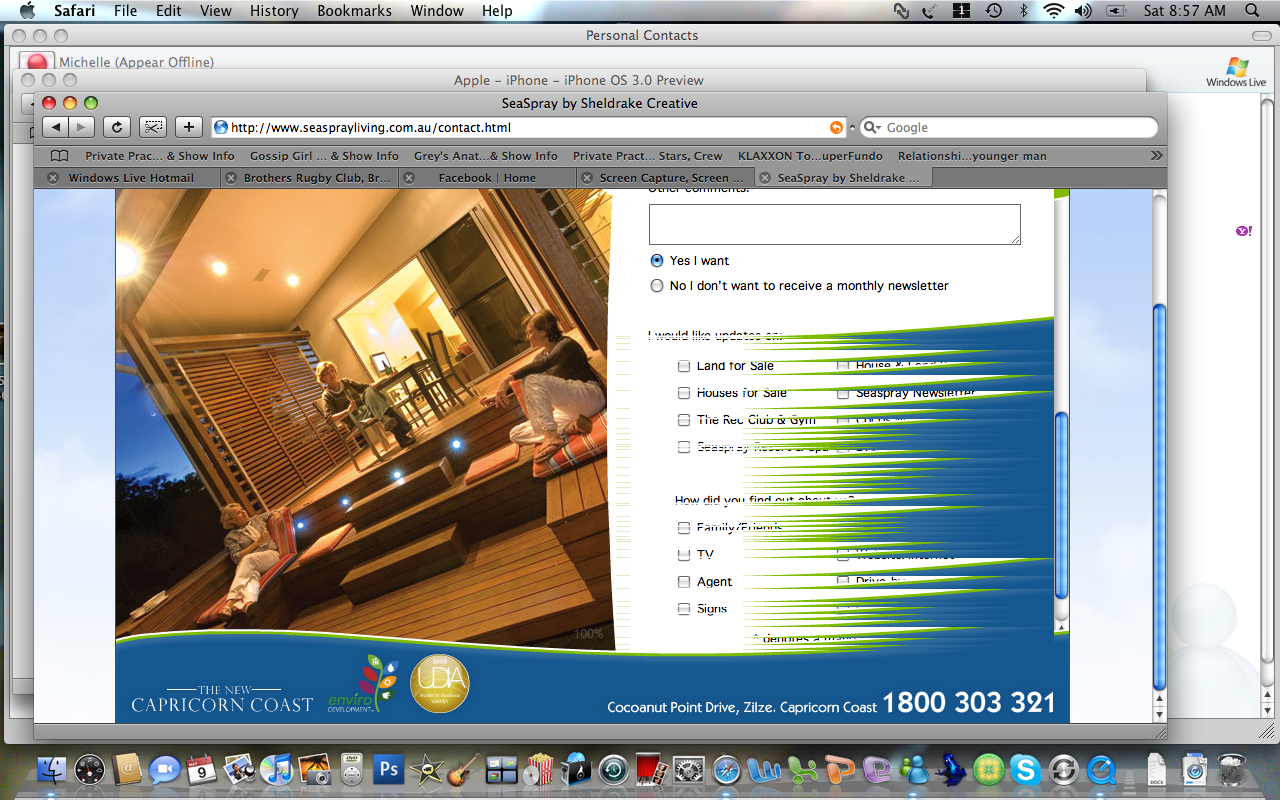
Task: Open Safari compass icon in the Dock
Action: click(726, 769)
